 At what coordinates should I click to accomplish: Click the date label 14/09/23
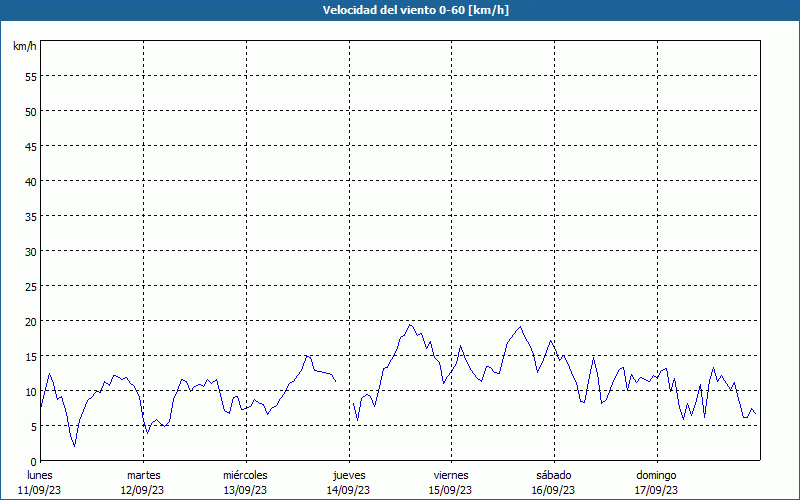(x=348, y=490)
